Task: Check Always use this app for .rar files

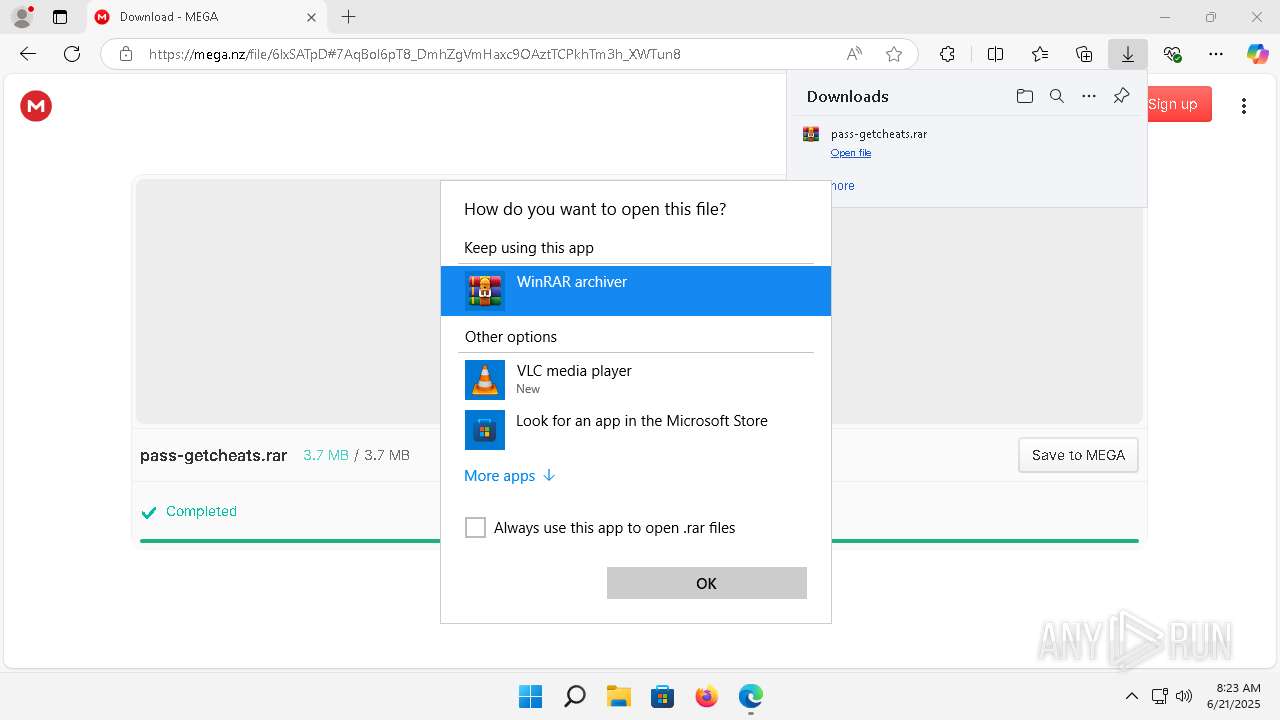Action: click(x=475, y=528)
